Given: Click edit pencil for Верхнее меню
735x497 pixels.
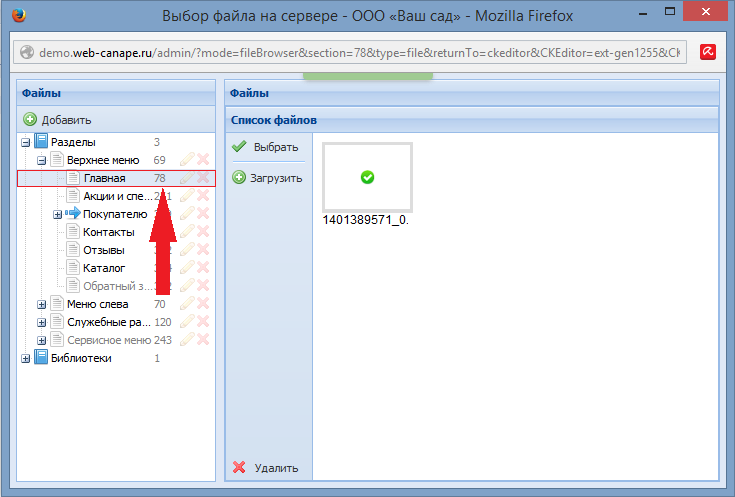Looking at the screenshot, I should pyautogui.click(x=186, y=160).
